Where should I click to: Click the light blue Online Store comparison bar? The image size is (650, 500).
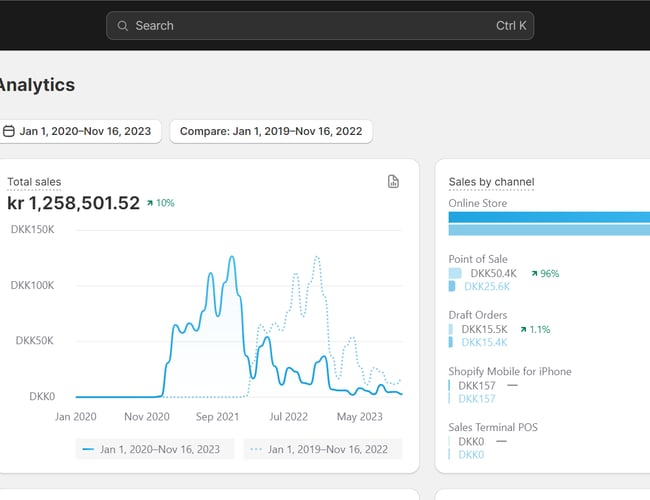[x=549, y=230]
